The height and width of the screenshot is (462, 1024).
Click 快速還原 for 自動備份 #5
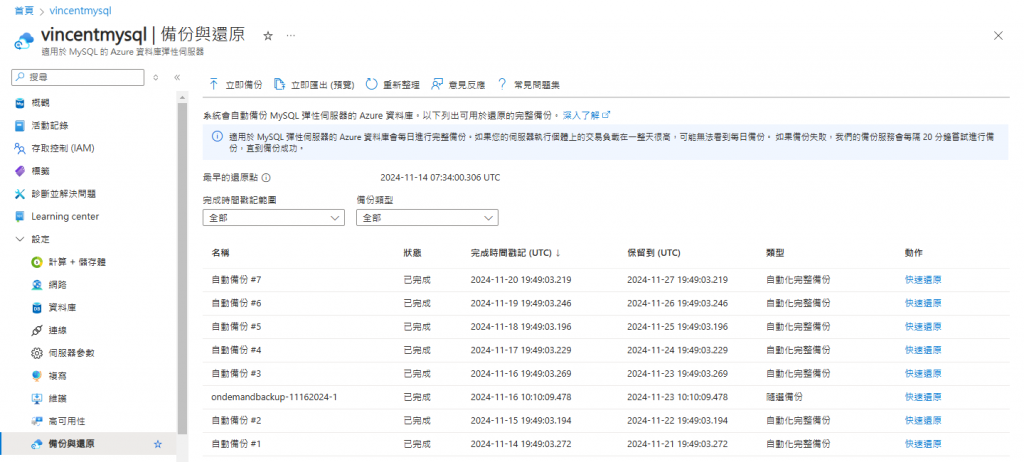coord(923,327)
